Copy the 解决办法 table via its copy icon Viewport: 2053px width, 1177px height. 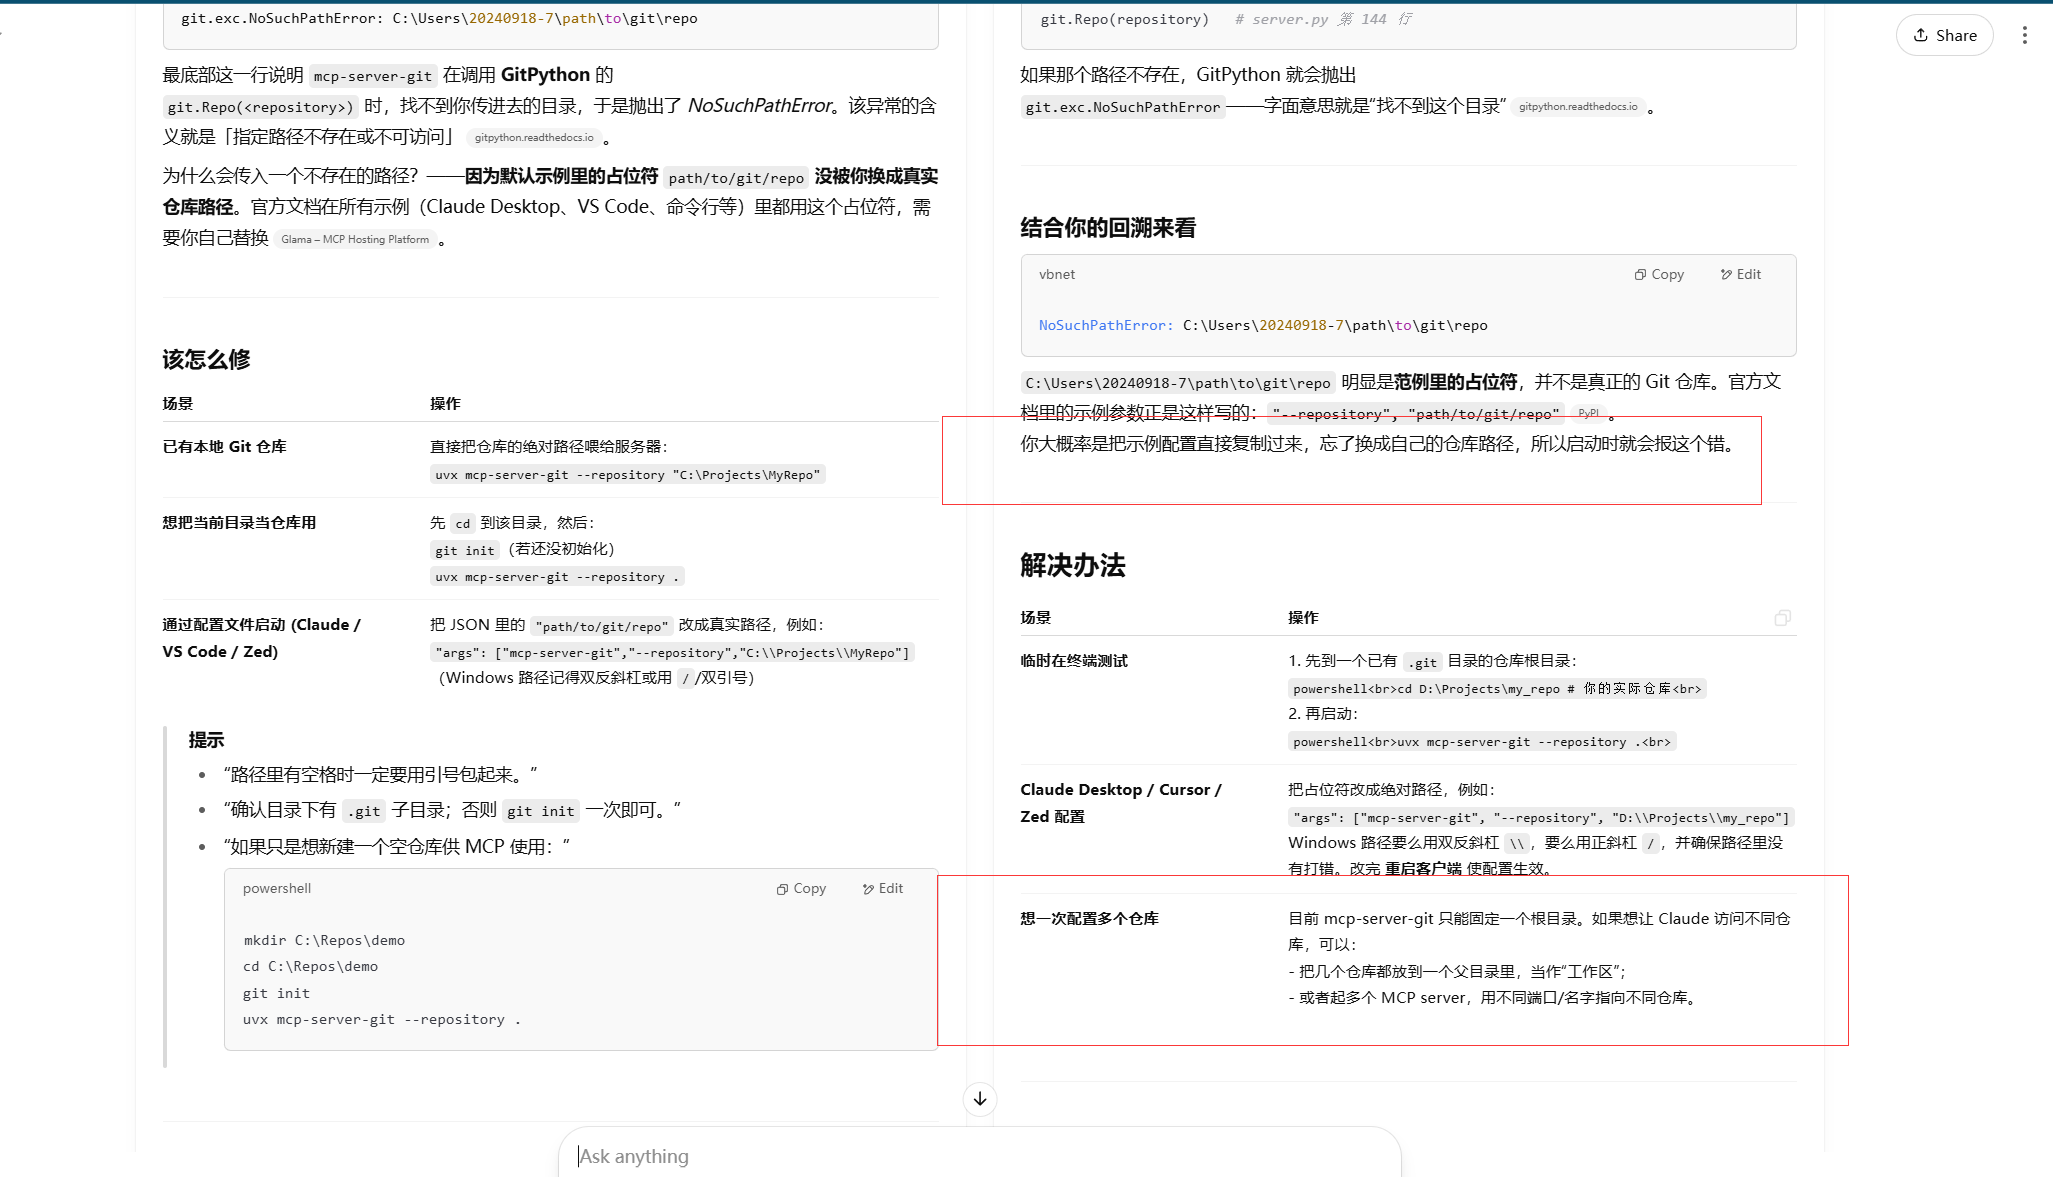pyautogui.click(x=1782, y=618)
